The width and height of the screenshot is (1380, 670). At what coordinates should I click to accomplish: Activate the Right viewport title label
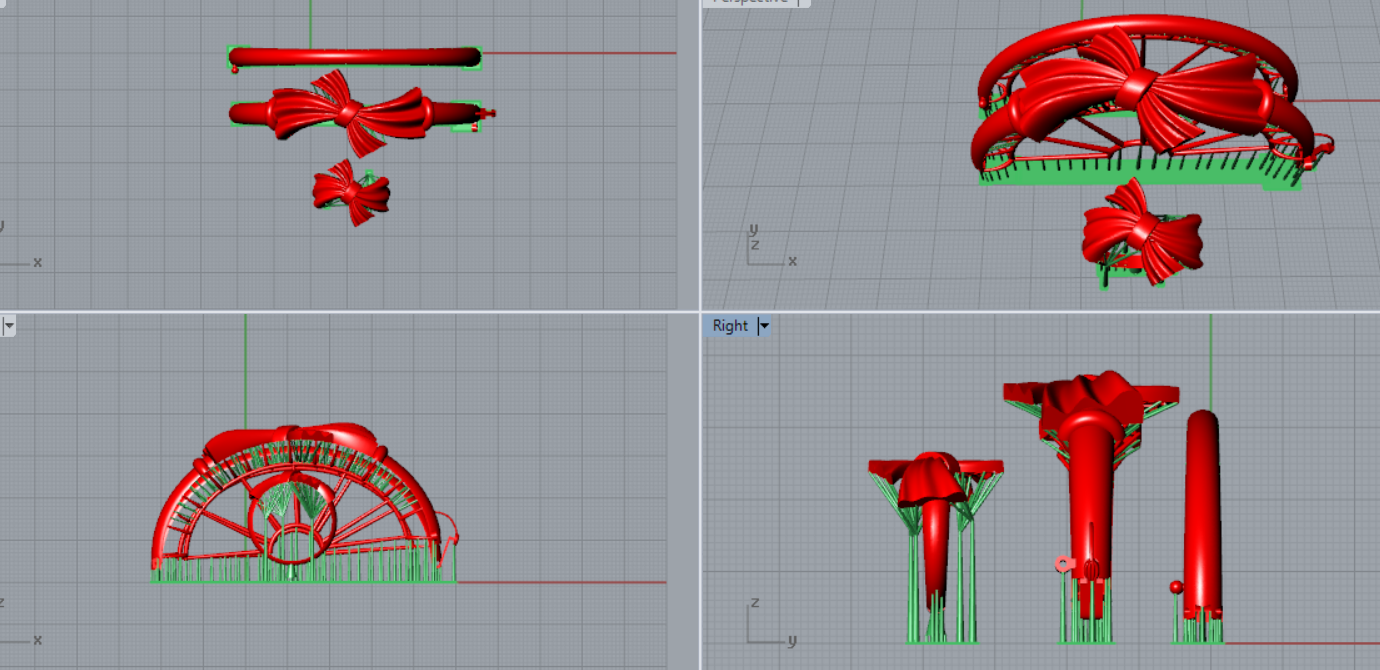coord(730,326)
